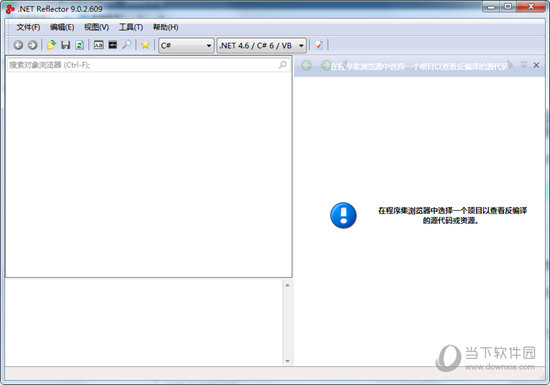The width and height of the screenshot is (550, 385).
Task: Click the yellow star Bookmarks icon
Action: pos(145,45)
